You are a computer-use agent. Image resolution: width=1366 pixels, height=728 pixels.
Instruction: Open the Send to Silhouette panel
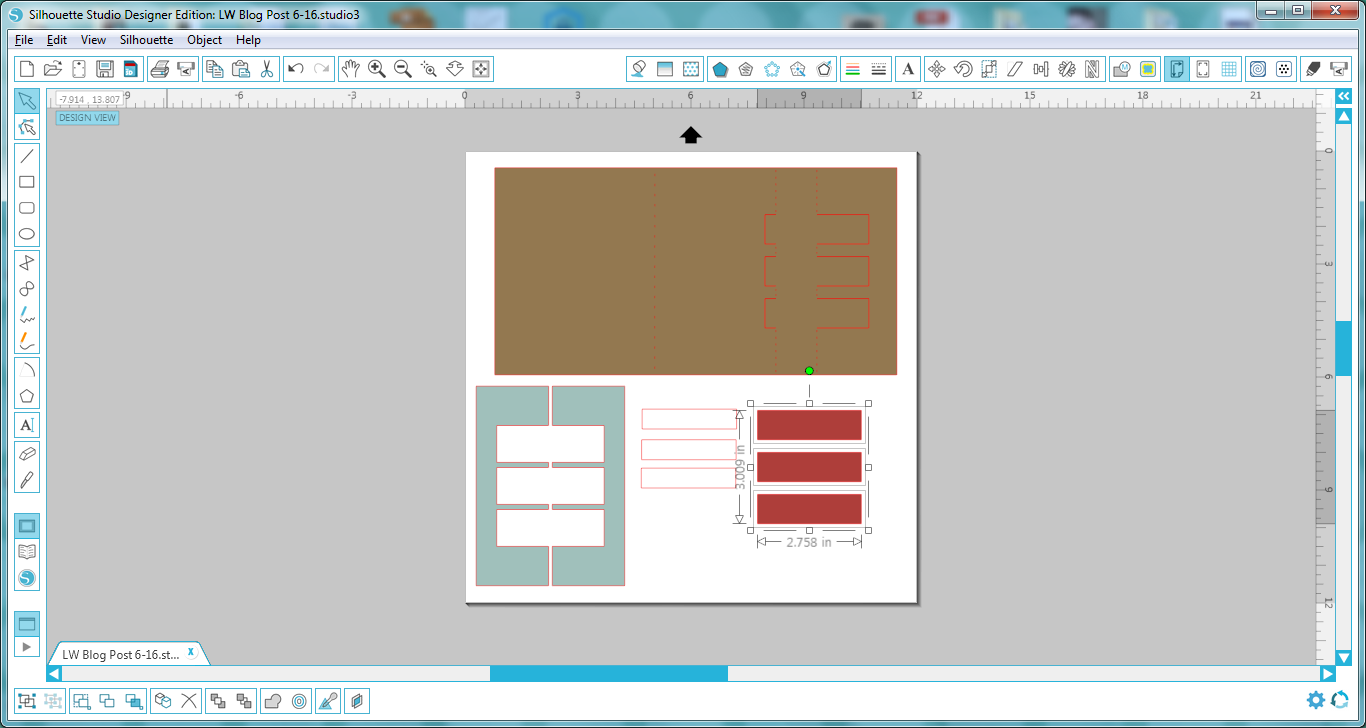(x=1341, y=69)
